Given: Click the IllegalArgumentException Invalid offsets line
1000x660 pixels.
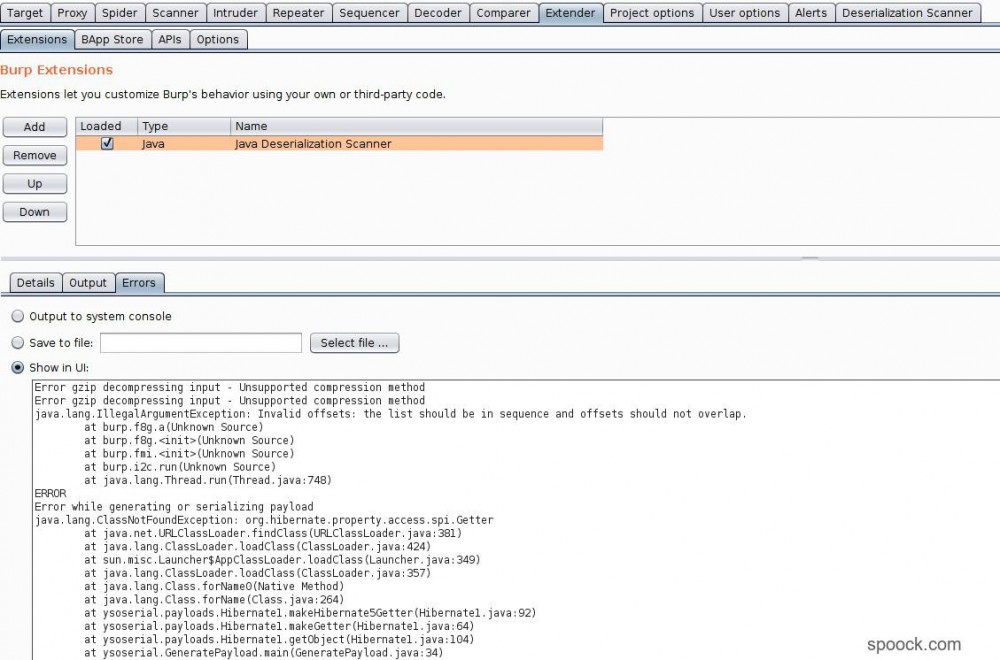Looking at the screenshot, I should tap(390, 414).
